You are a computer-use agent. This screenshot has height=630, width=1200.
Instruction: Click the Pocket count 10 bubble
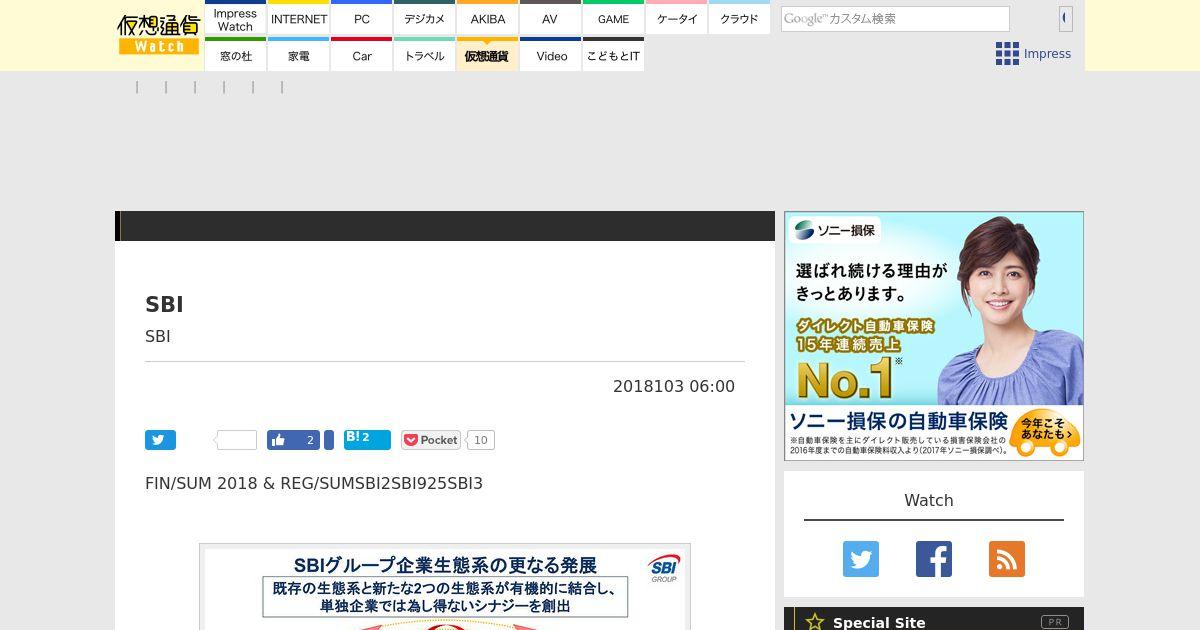click(x=481, y=440)
